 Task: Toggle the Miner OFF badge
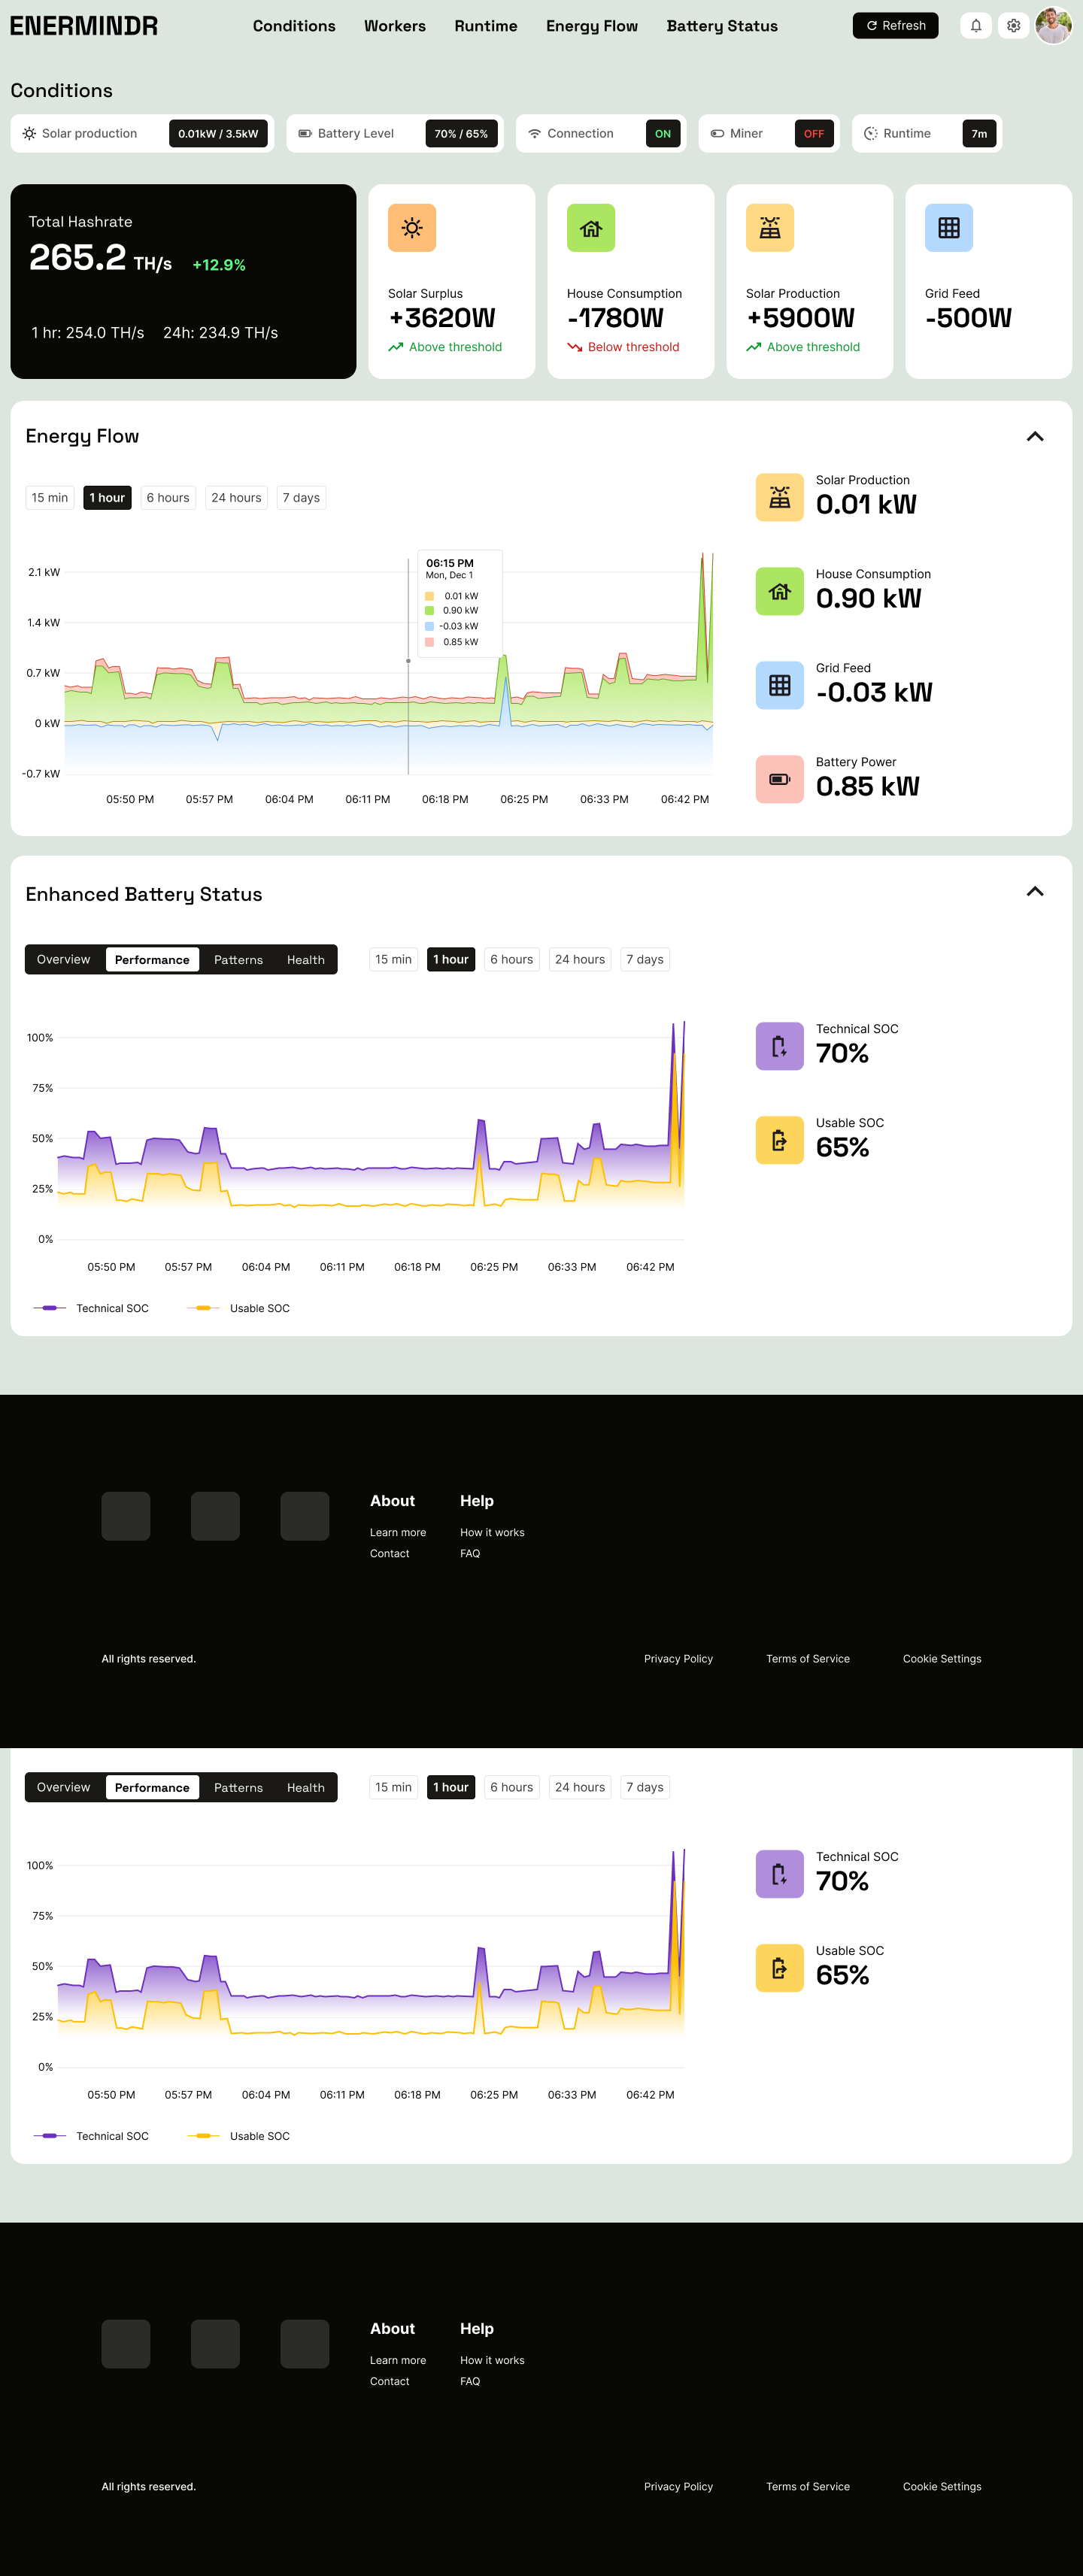tap(814, 134)
